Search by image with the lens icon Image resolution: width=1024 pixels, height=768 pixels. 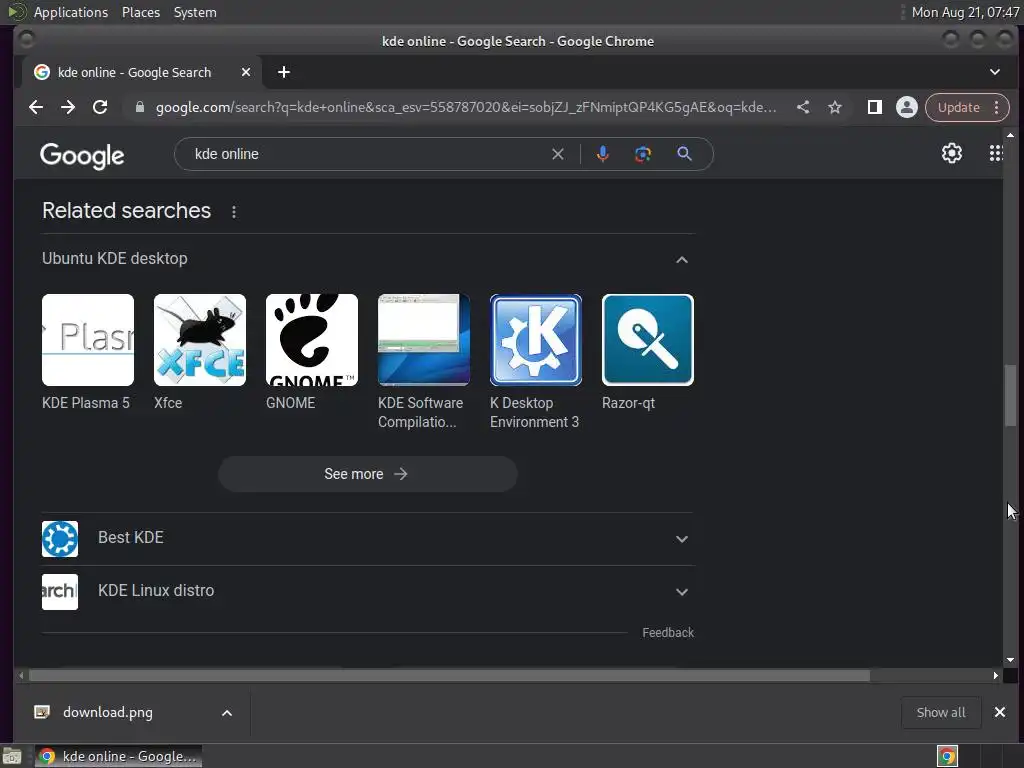pyautogui.click(x=643, y=154)
